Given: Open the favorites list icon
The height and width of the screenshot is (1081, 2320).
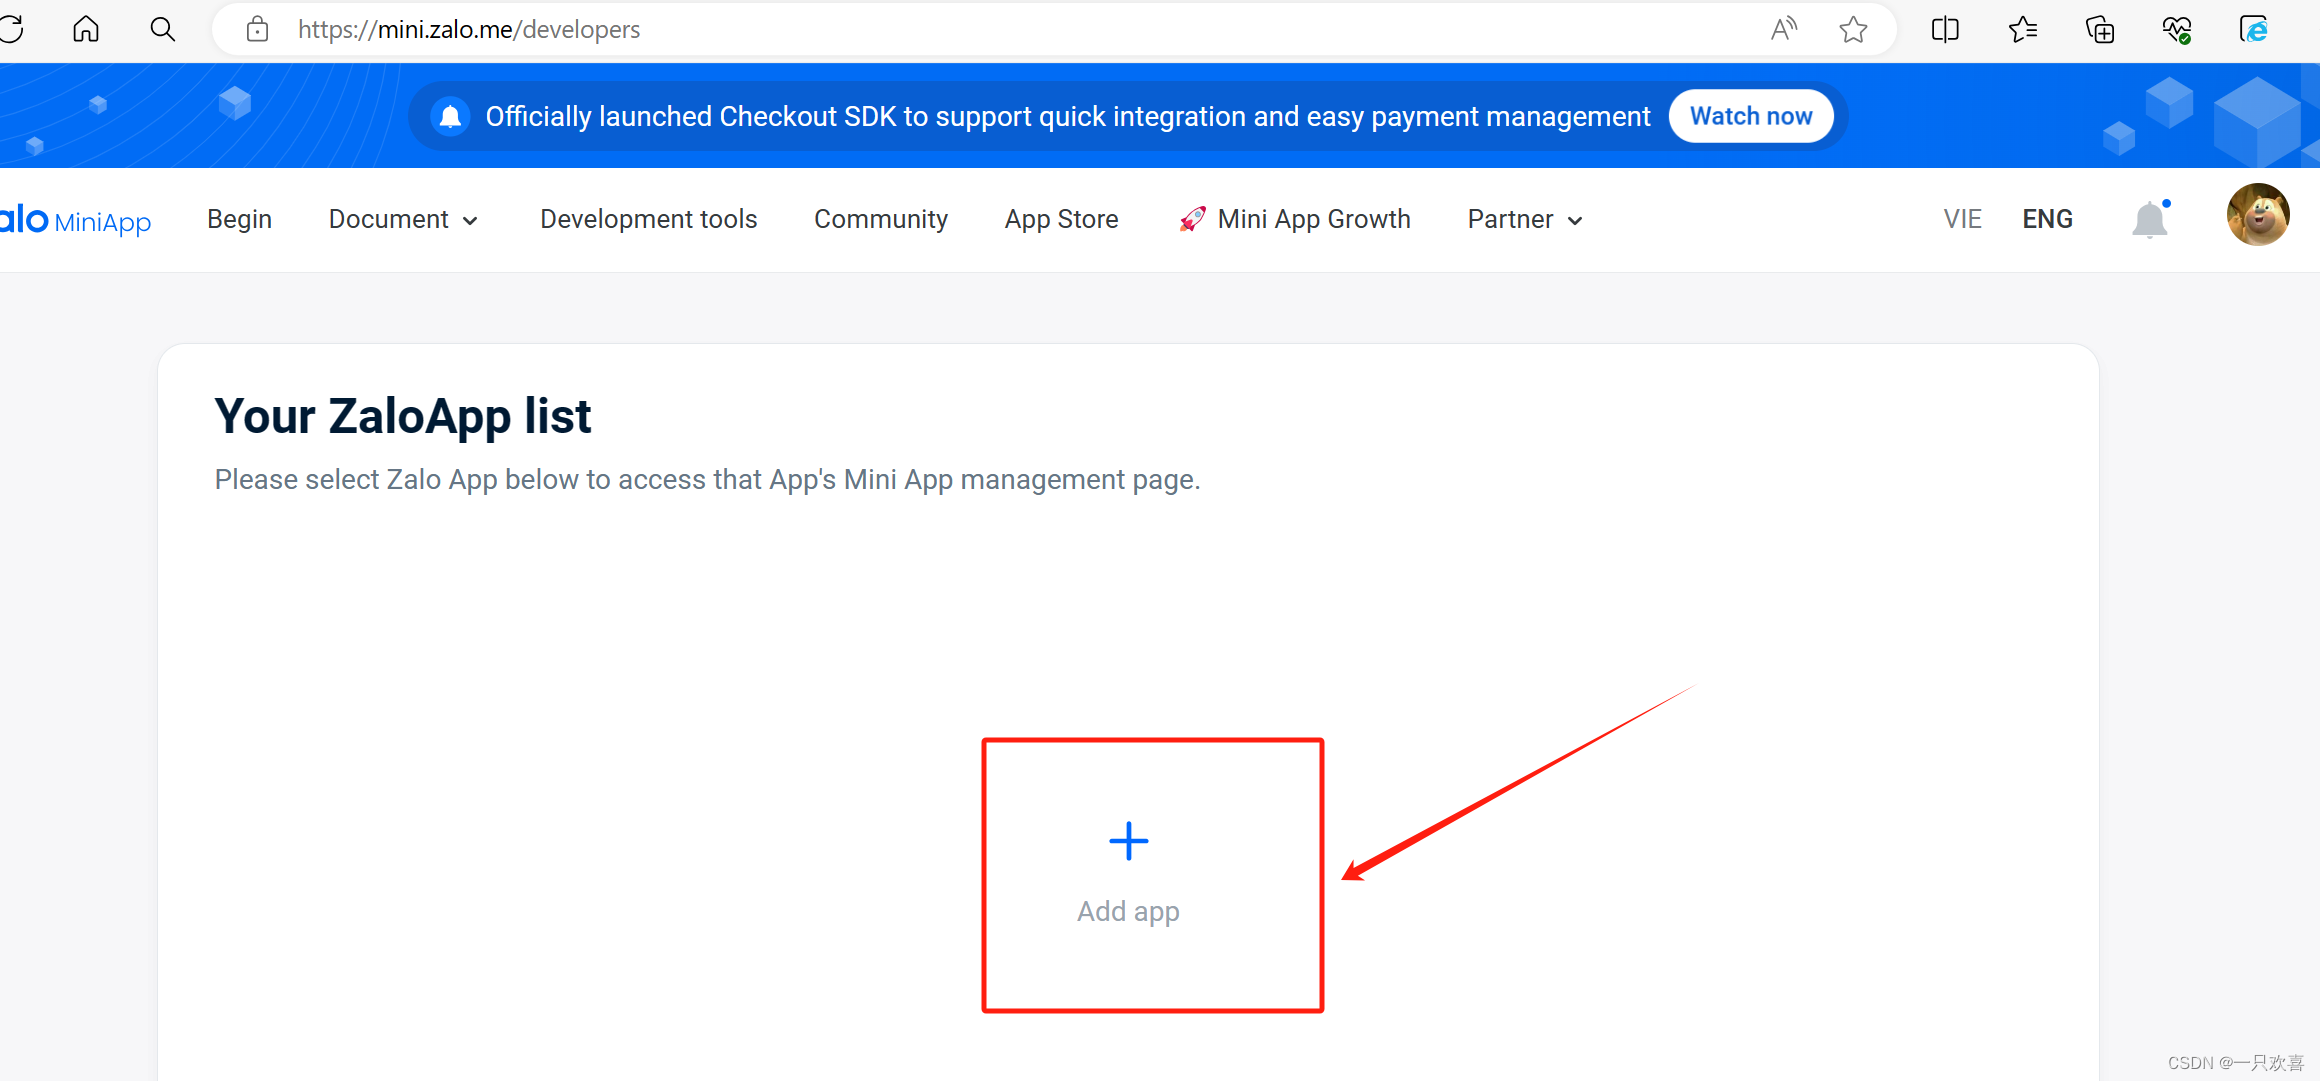Looking at the screenshot, I should [x=2022, y=29].
